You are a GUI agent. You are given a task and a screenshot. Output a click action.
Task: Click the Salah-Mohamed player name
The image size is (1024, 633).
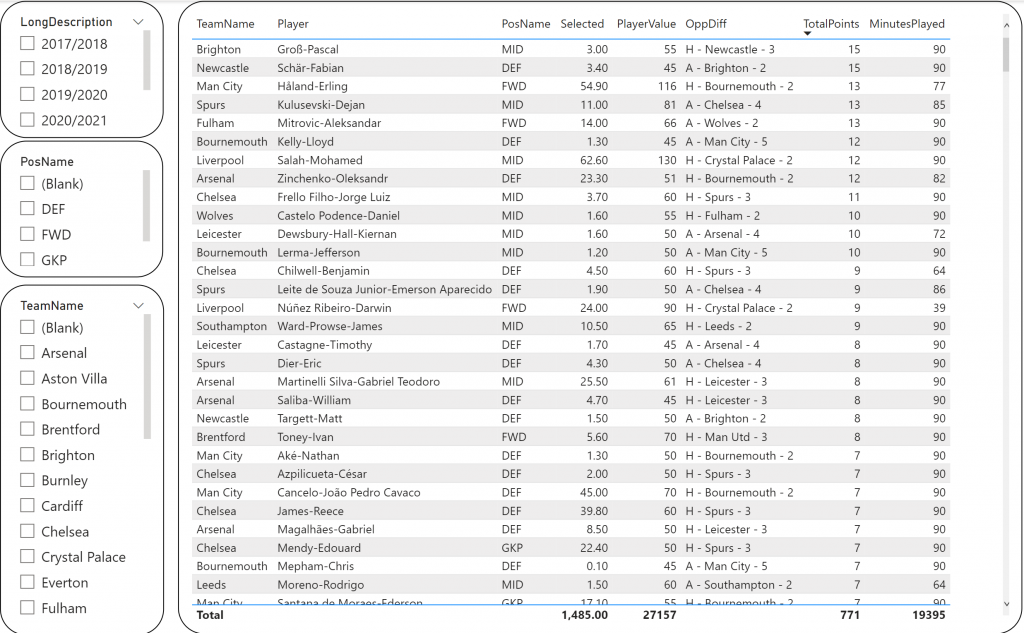point(319,160)
